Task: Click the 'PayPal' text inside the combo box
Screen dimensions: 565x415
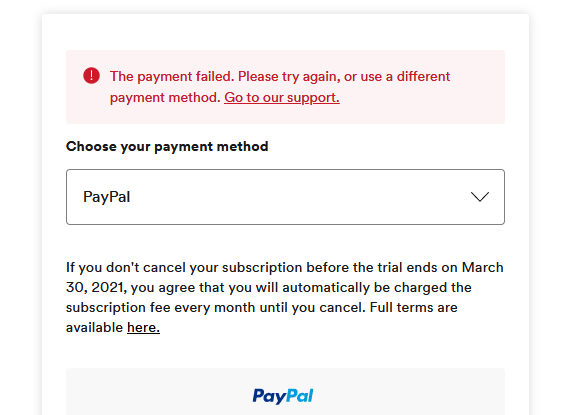Action: pyautogui.click(x=107, y=197)
